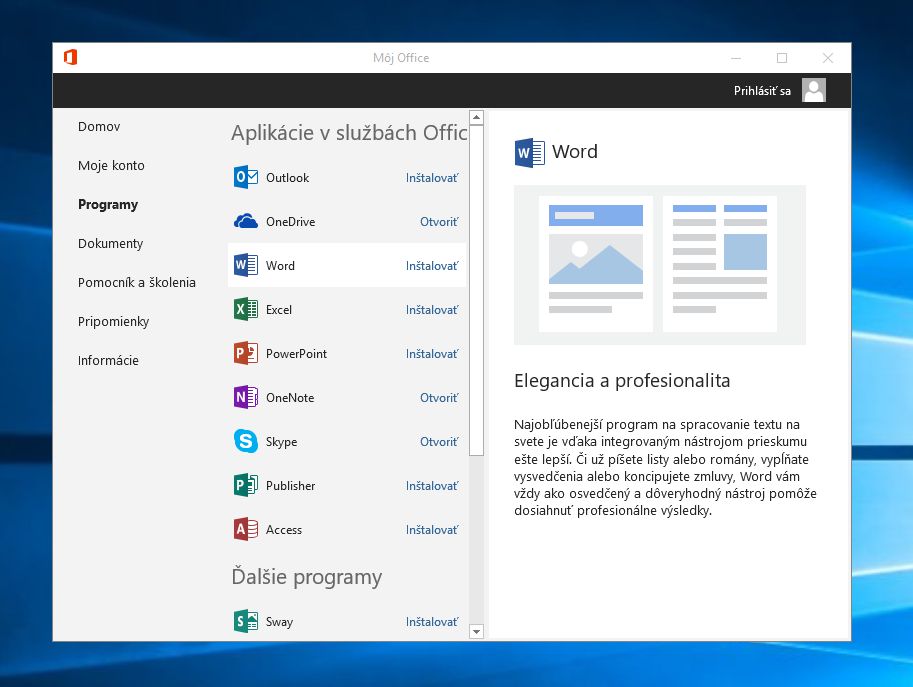Select the Skype row label
913x687 pixels.
tap(282, 442)
